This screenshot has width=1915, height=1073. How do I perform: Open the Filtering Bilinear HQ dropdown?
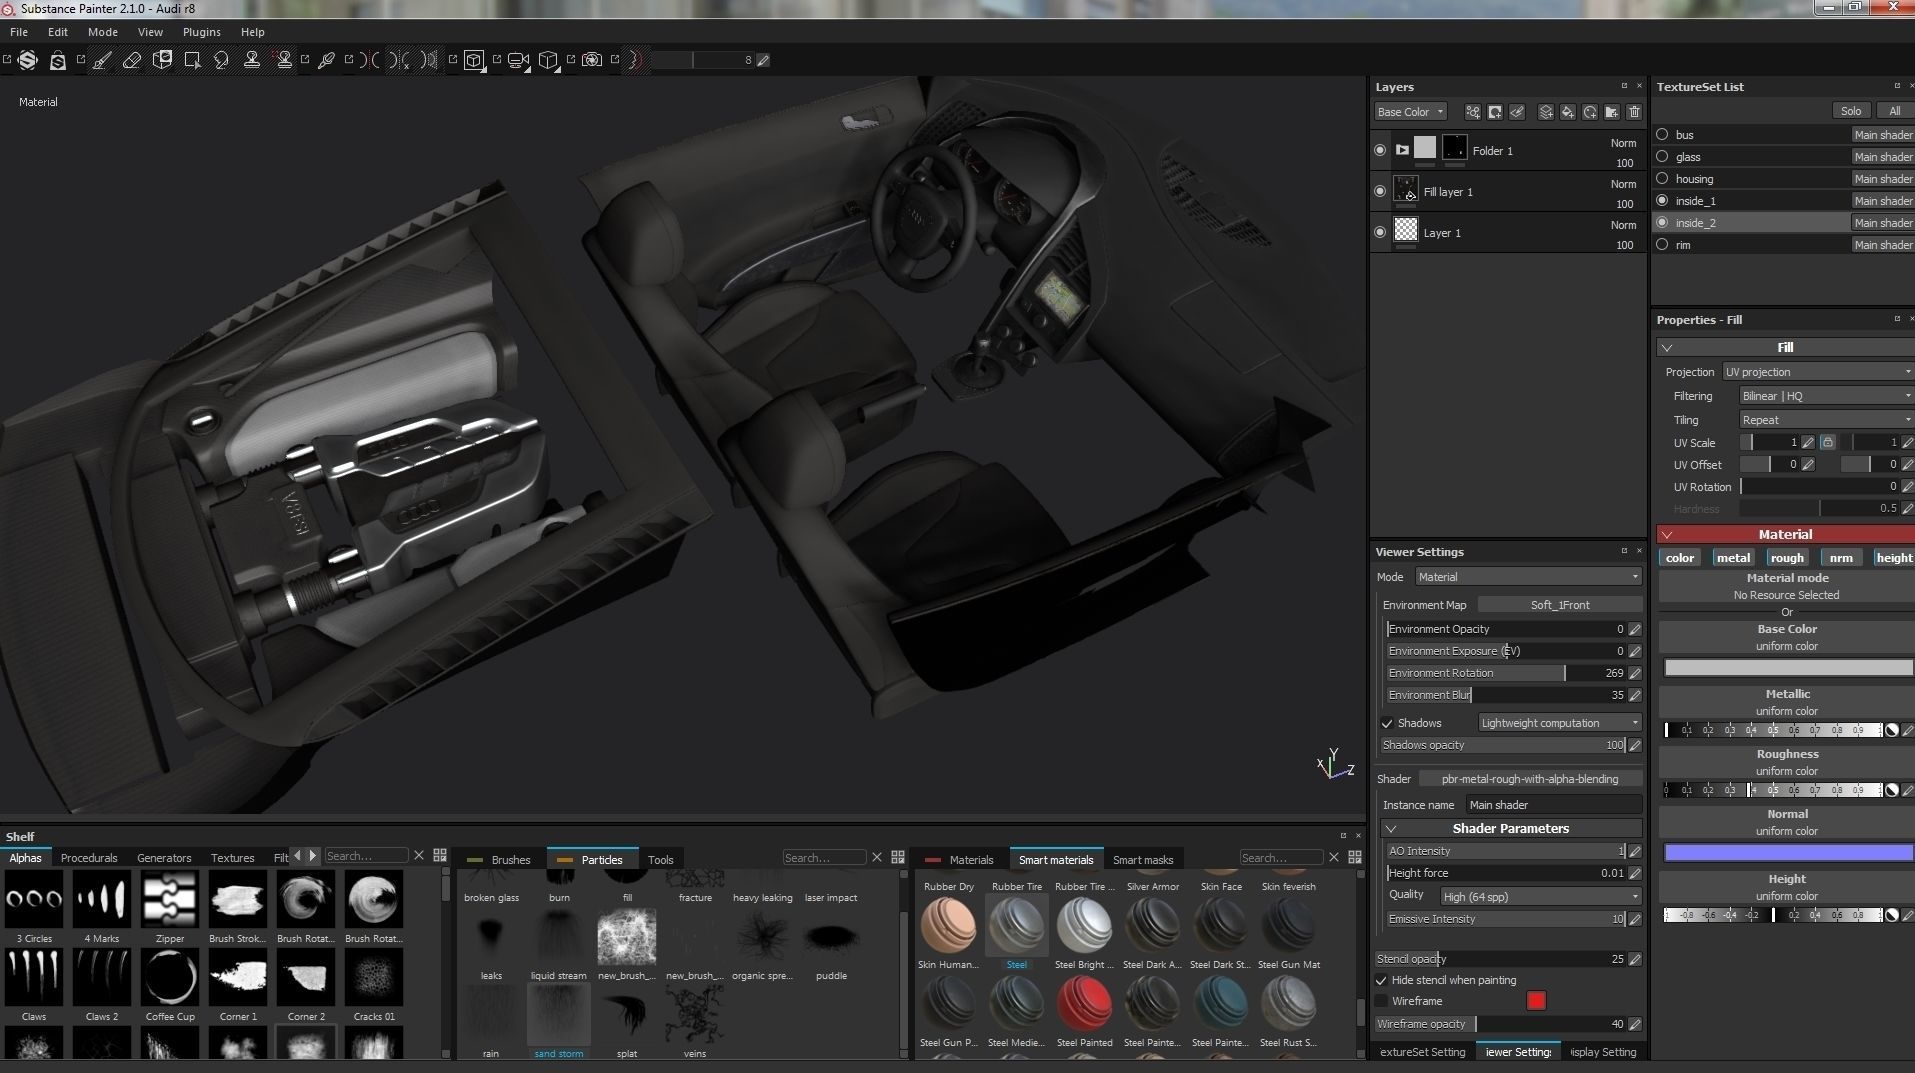[1826, 396]
